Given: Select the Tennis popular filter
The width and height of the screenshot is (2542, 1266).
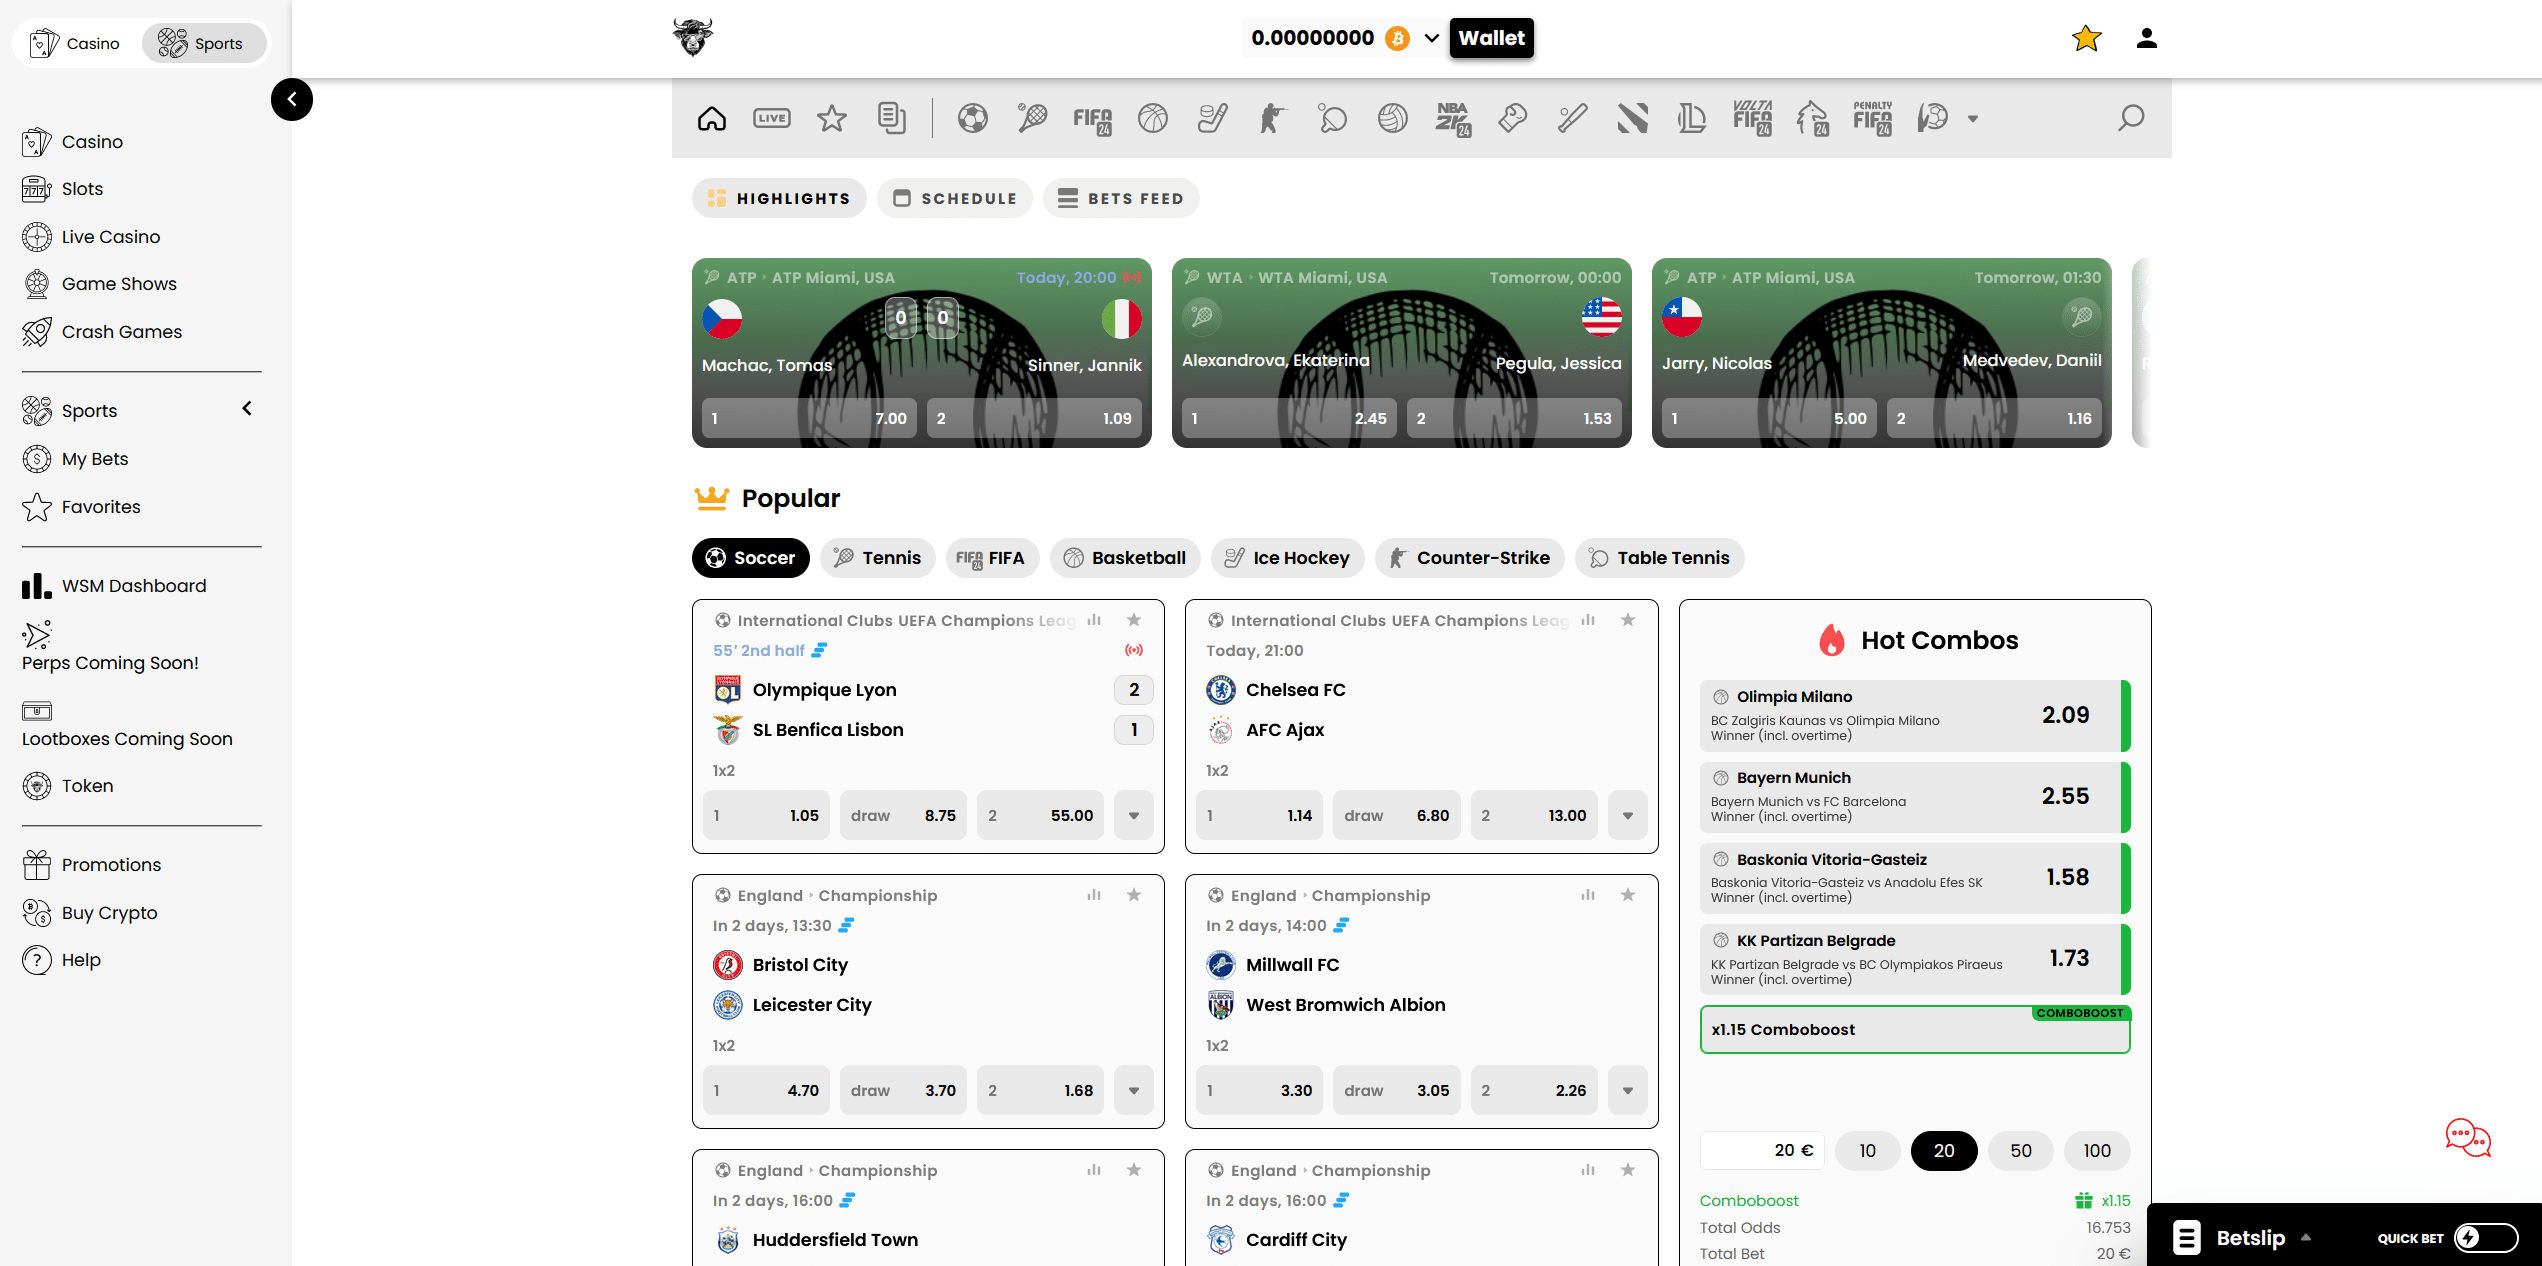Looking at the screenshot, I should pyautogui.click(x=877, y=558).
